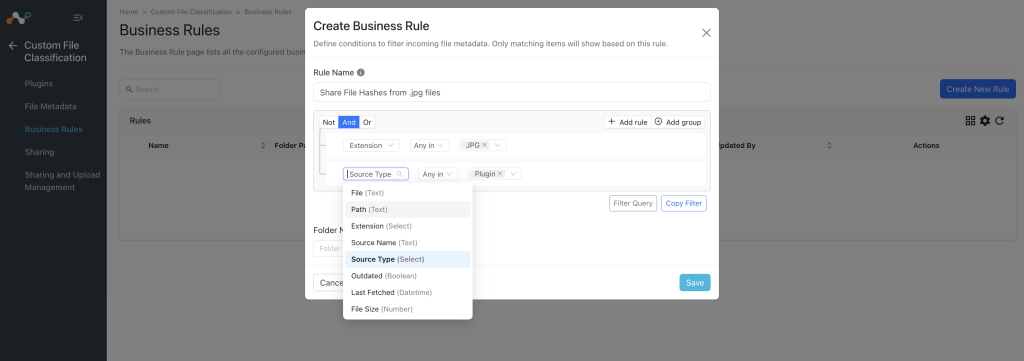Image resolution: width=1024 pixels, height=361 pixels.
Task: Click Create New Rule button
Action: [x=978, y=89]
